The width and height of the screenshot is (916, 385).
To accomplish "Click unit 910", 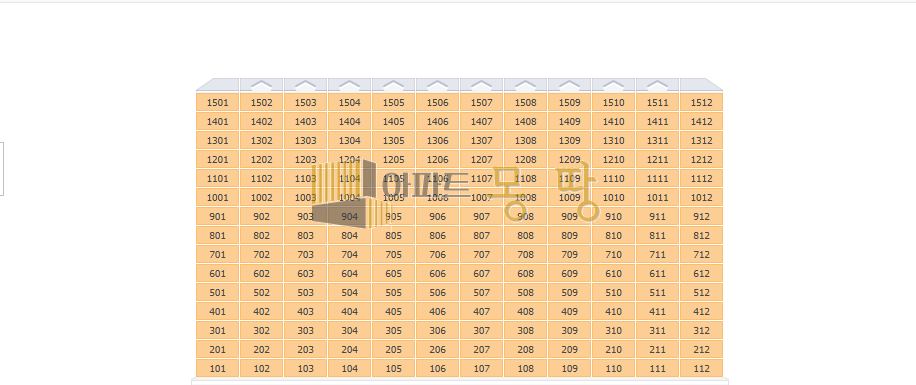I will 613,217.
